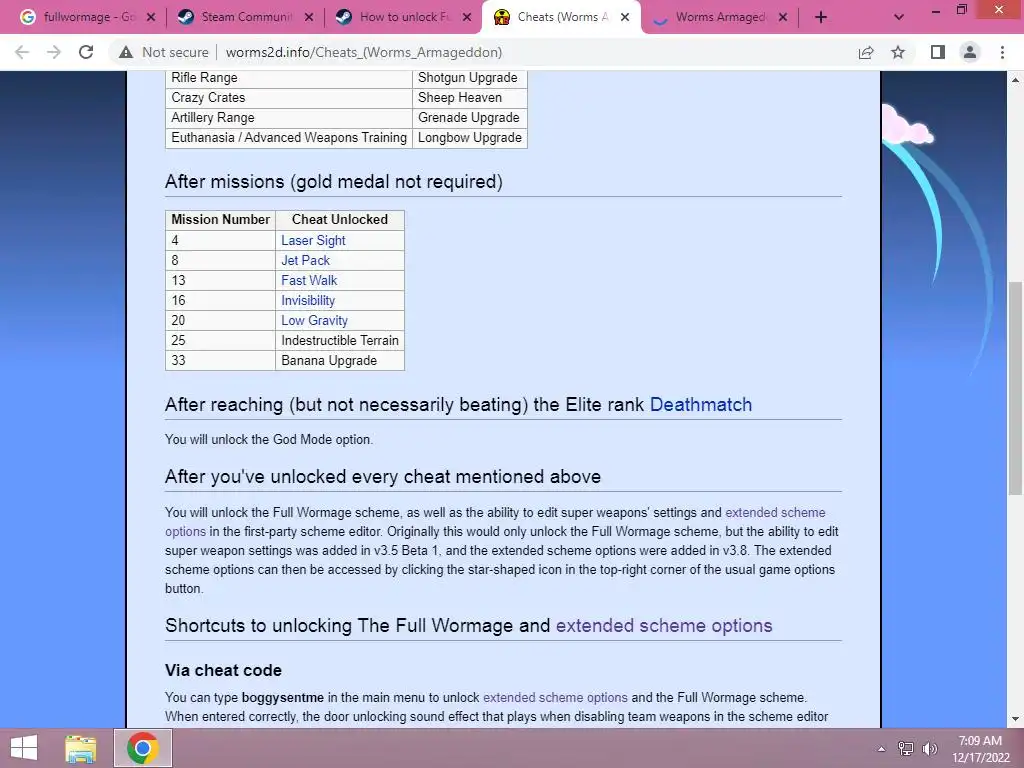Close the fullwormage Google tab
Viewport: 1024px width, 768px height.
[151, 17]
